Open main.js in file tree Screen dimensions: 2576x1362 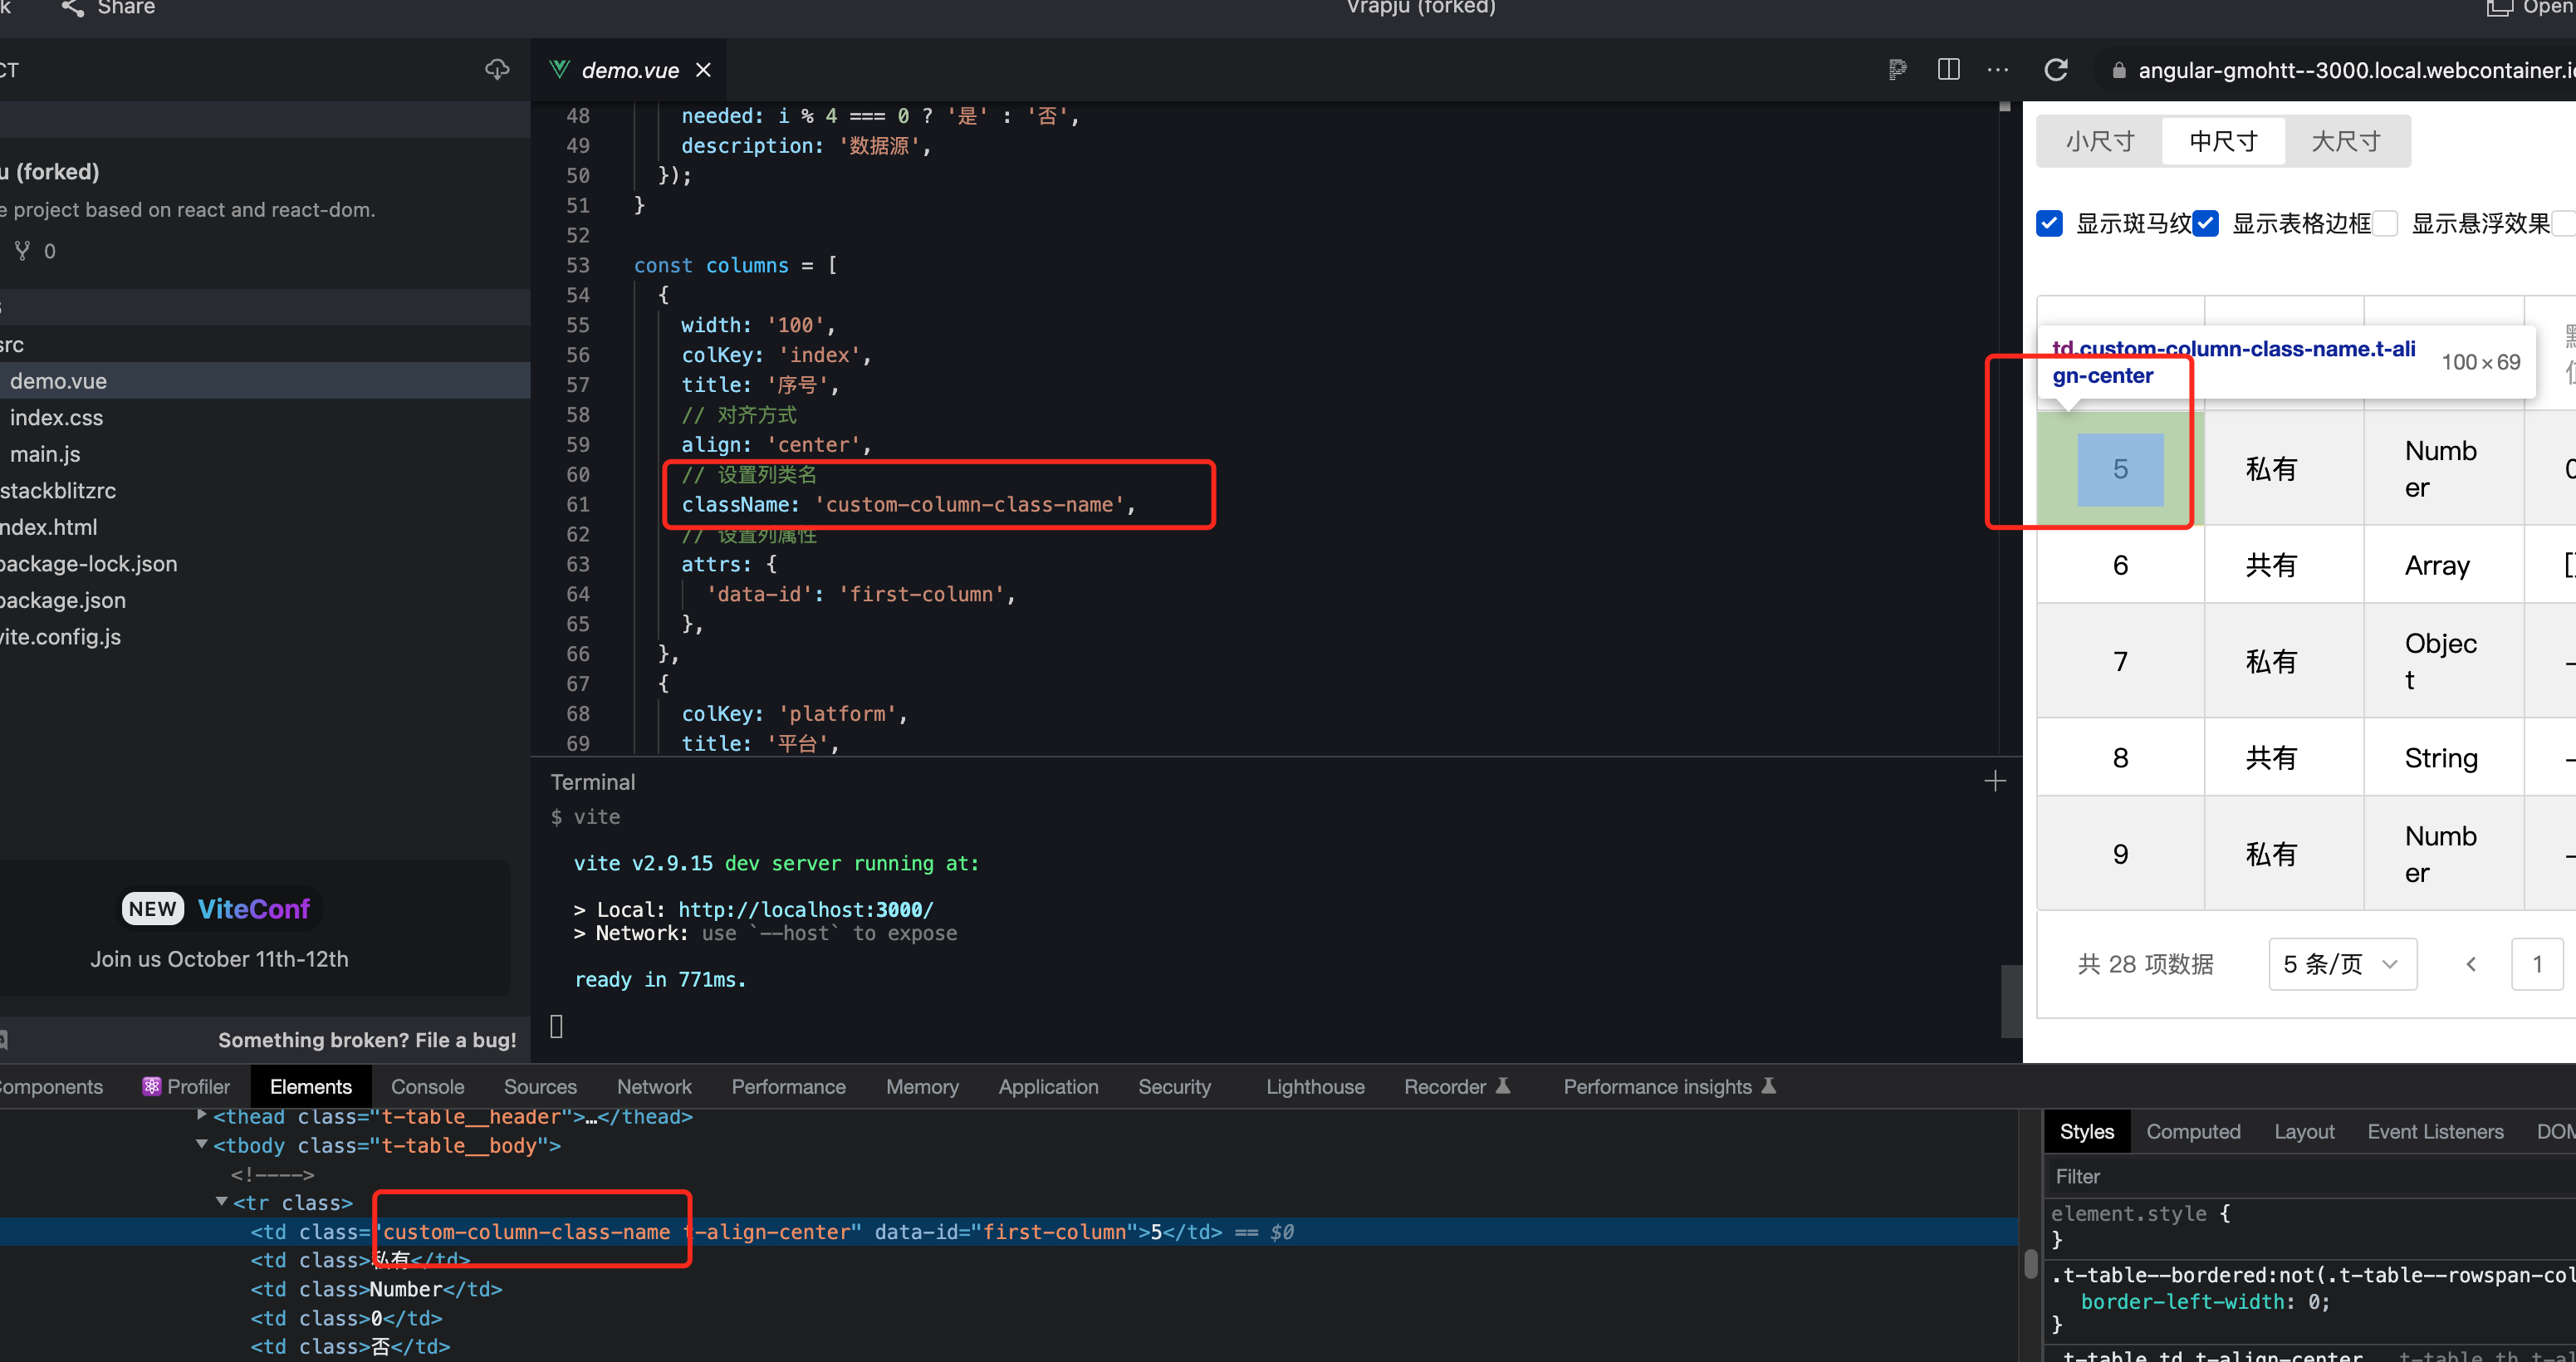45,454
